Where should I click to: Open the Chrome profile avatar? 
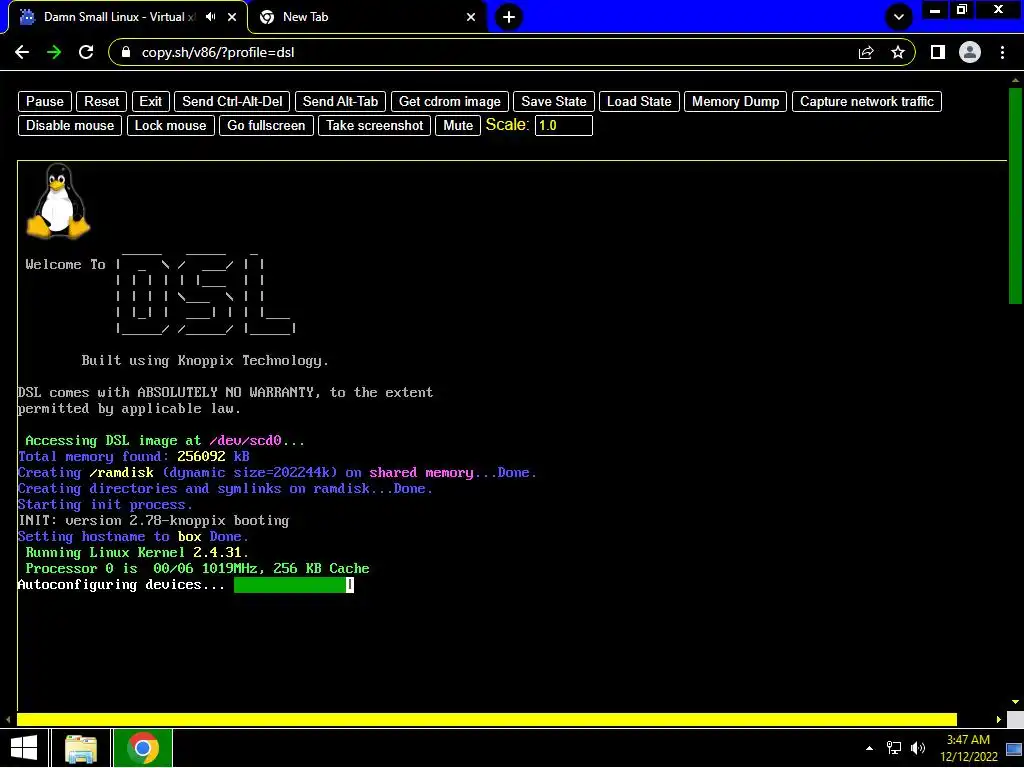970,52
